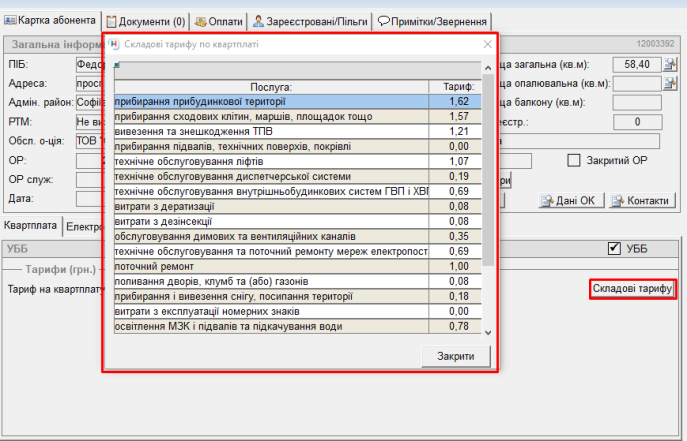Open the Дані ОК button
This screenshot has width=687, height=441.
571,200
